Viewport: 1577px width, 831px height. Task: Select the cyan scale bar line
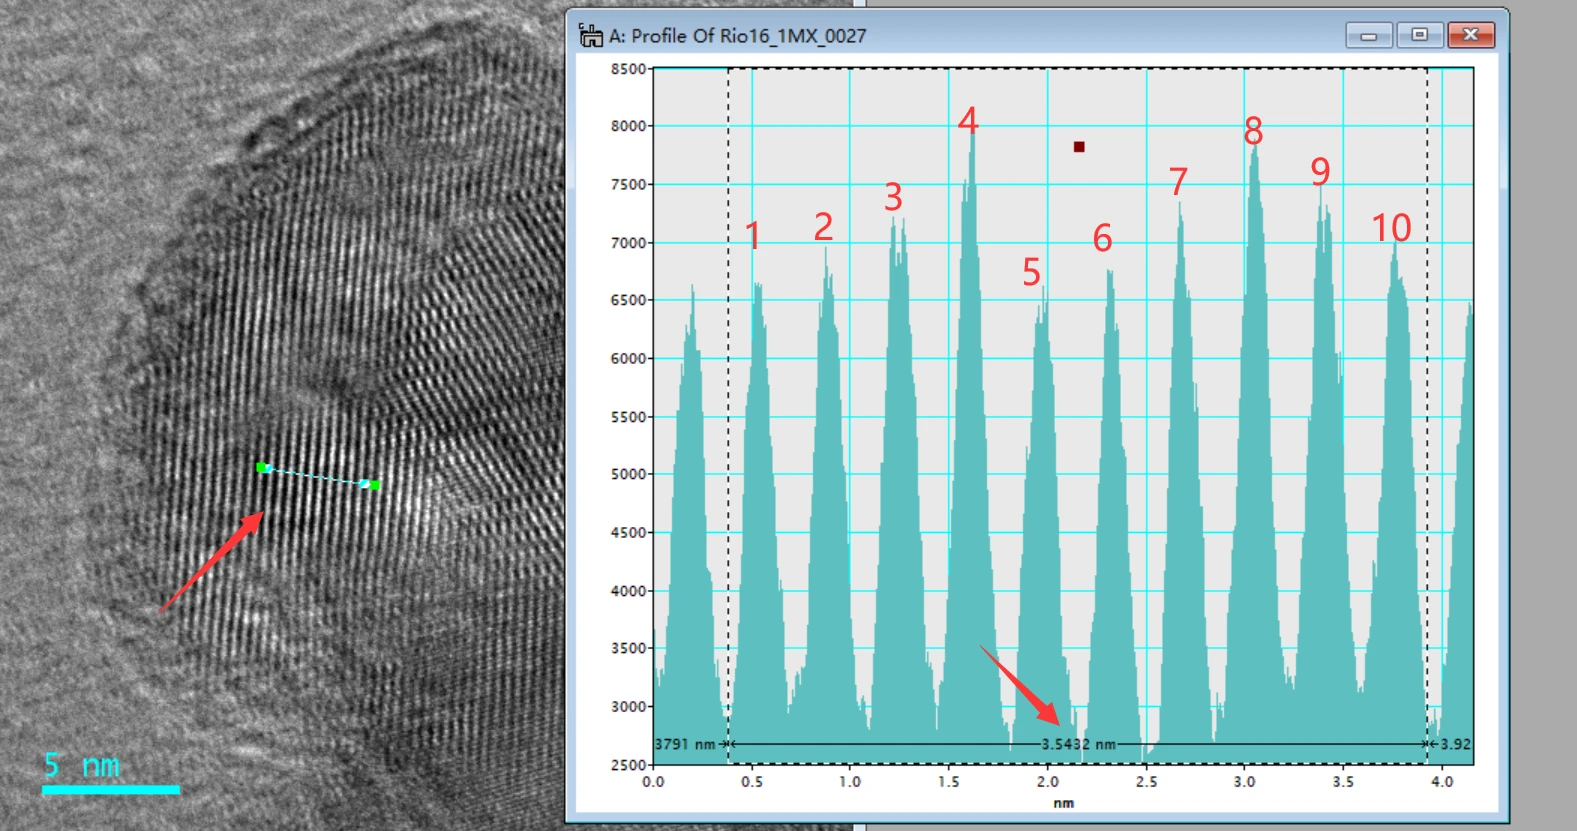click(111, 790)
